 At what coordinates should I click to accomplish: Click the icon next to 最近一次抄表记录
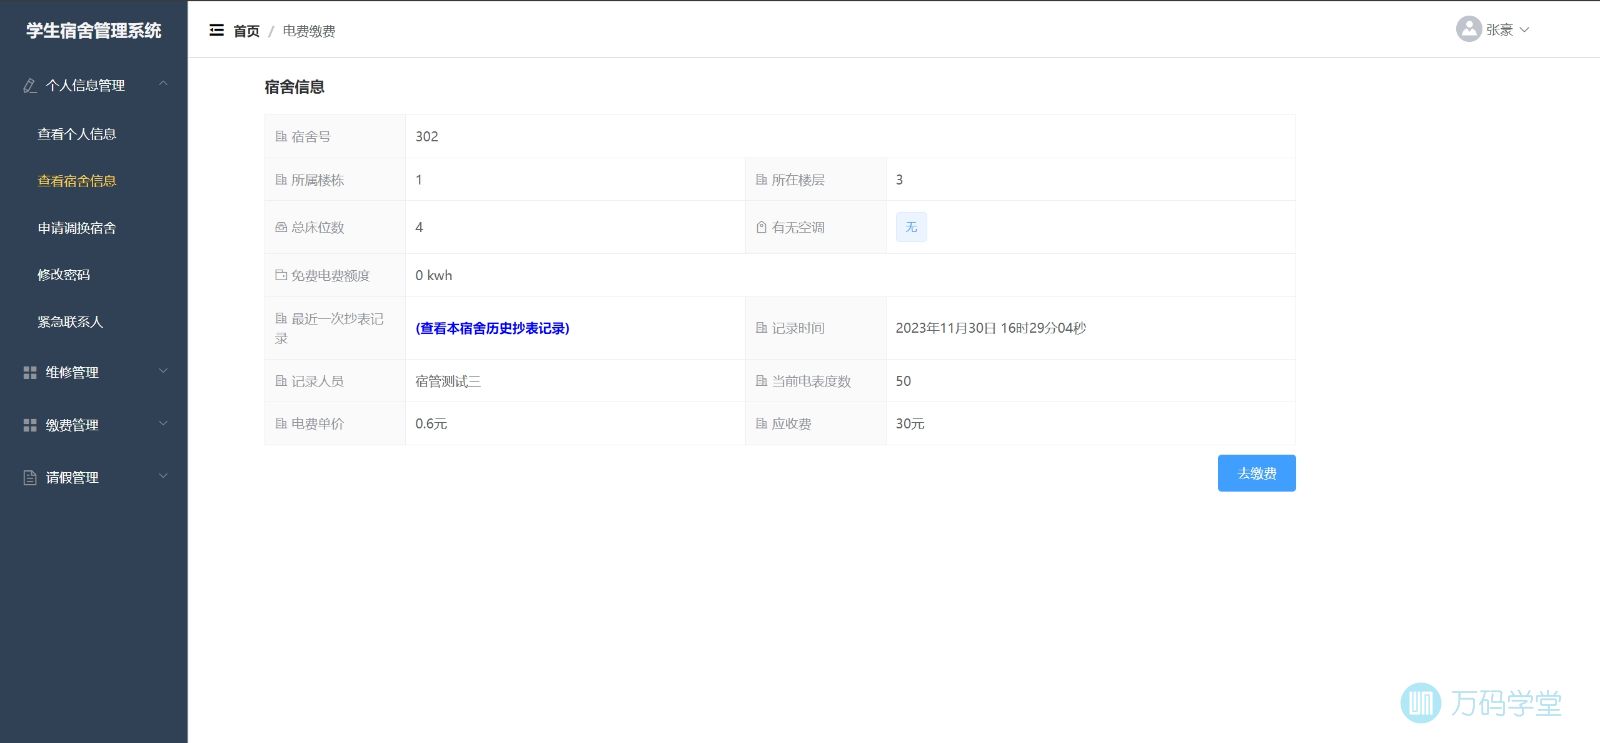click(281, 319)
